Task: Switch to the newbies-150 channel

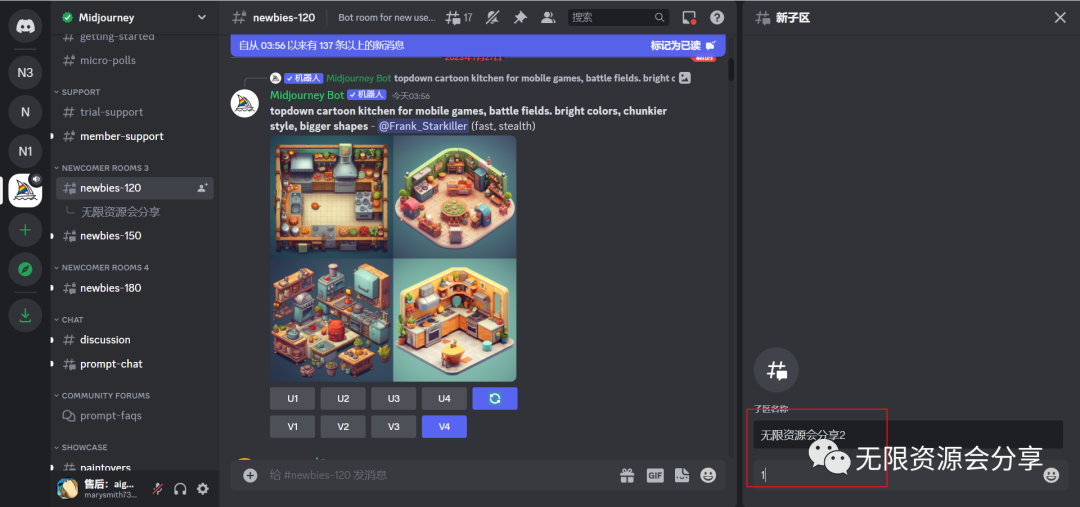Action: (x=110, y=236)
